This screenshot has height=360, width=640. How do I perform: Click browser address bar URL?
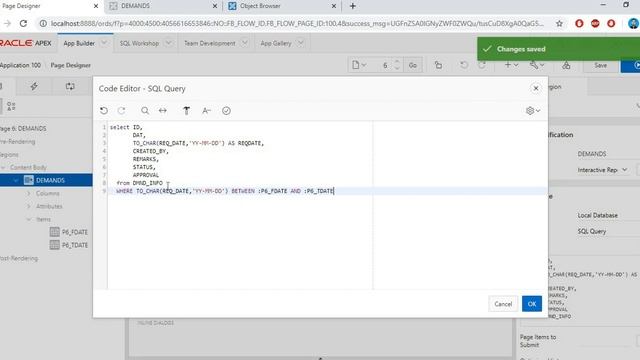pos(297,23)
